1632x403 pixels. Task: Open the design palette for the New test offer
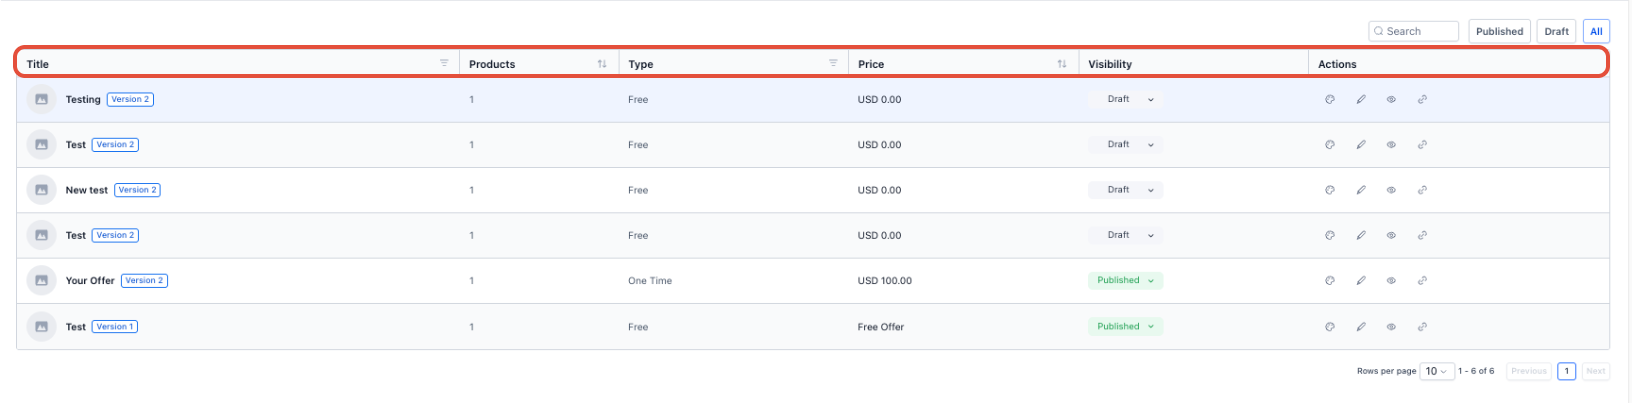pos(1330,190)
